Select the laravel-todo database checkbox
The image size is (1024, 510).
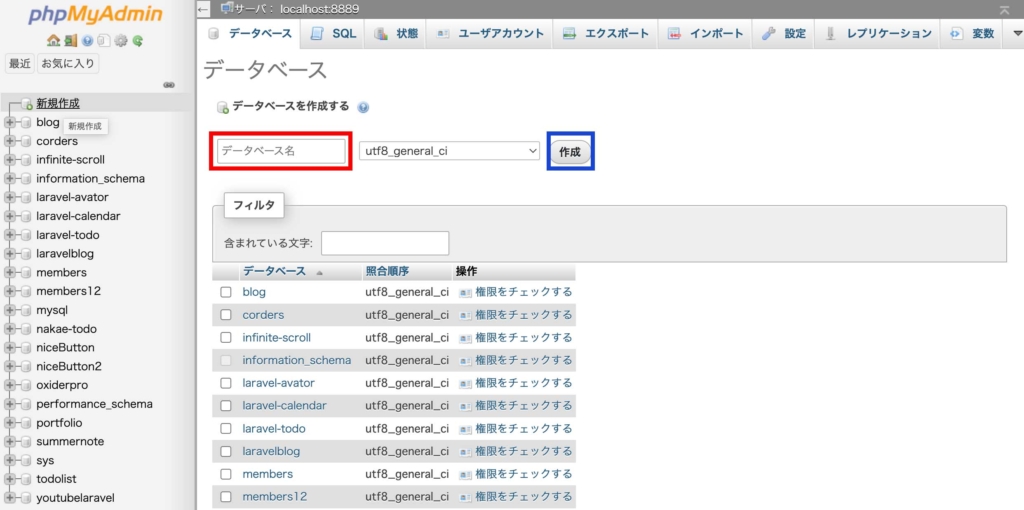226,429
